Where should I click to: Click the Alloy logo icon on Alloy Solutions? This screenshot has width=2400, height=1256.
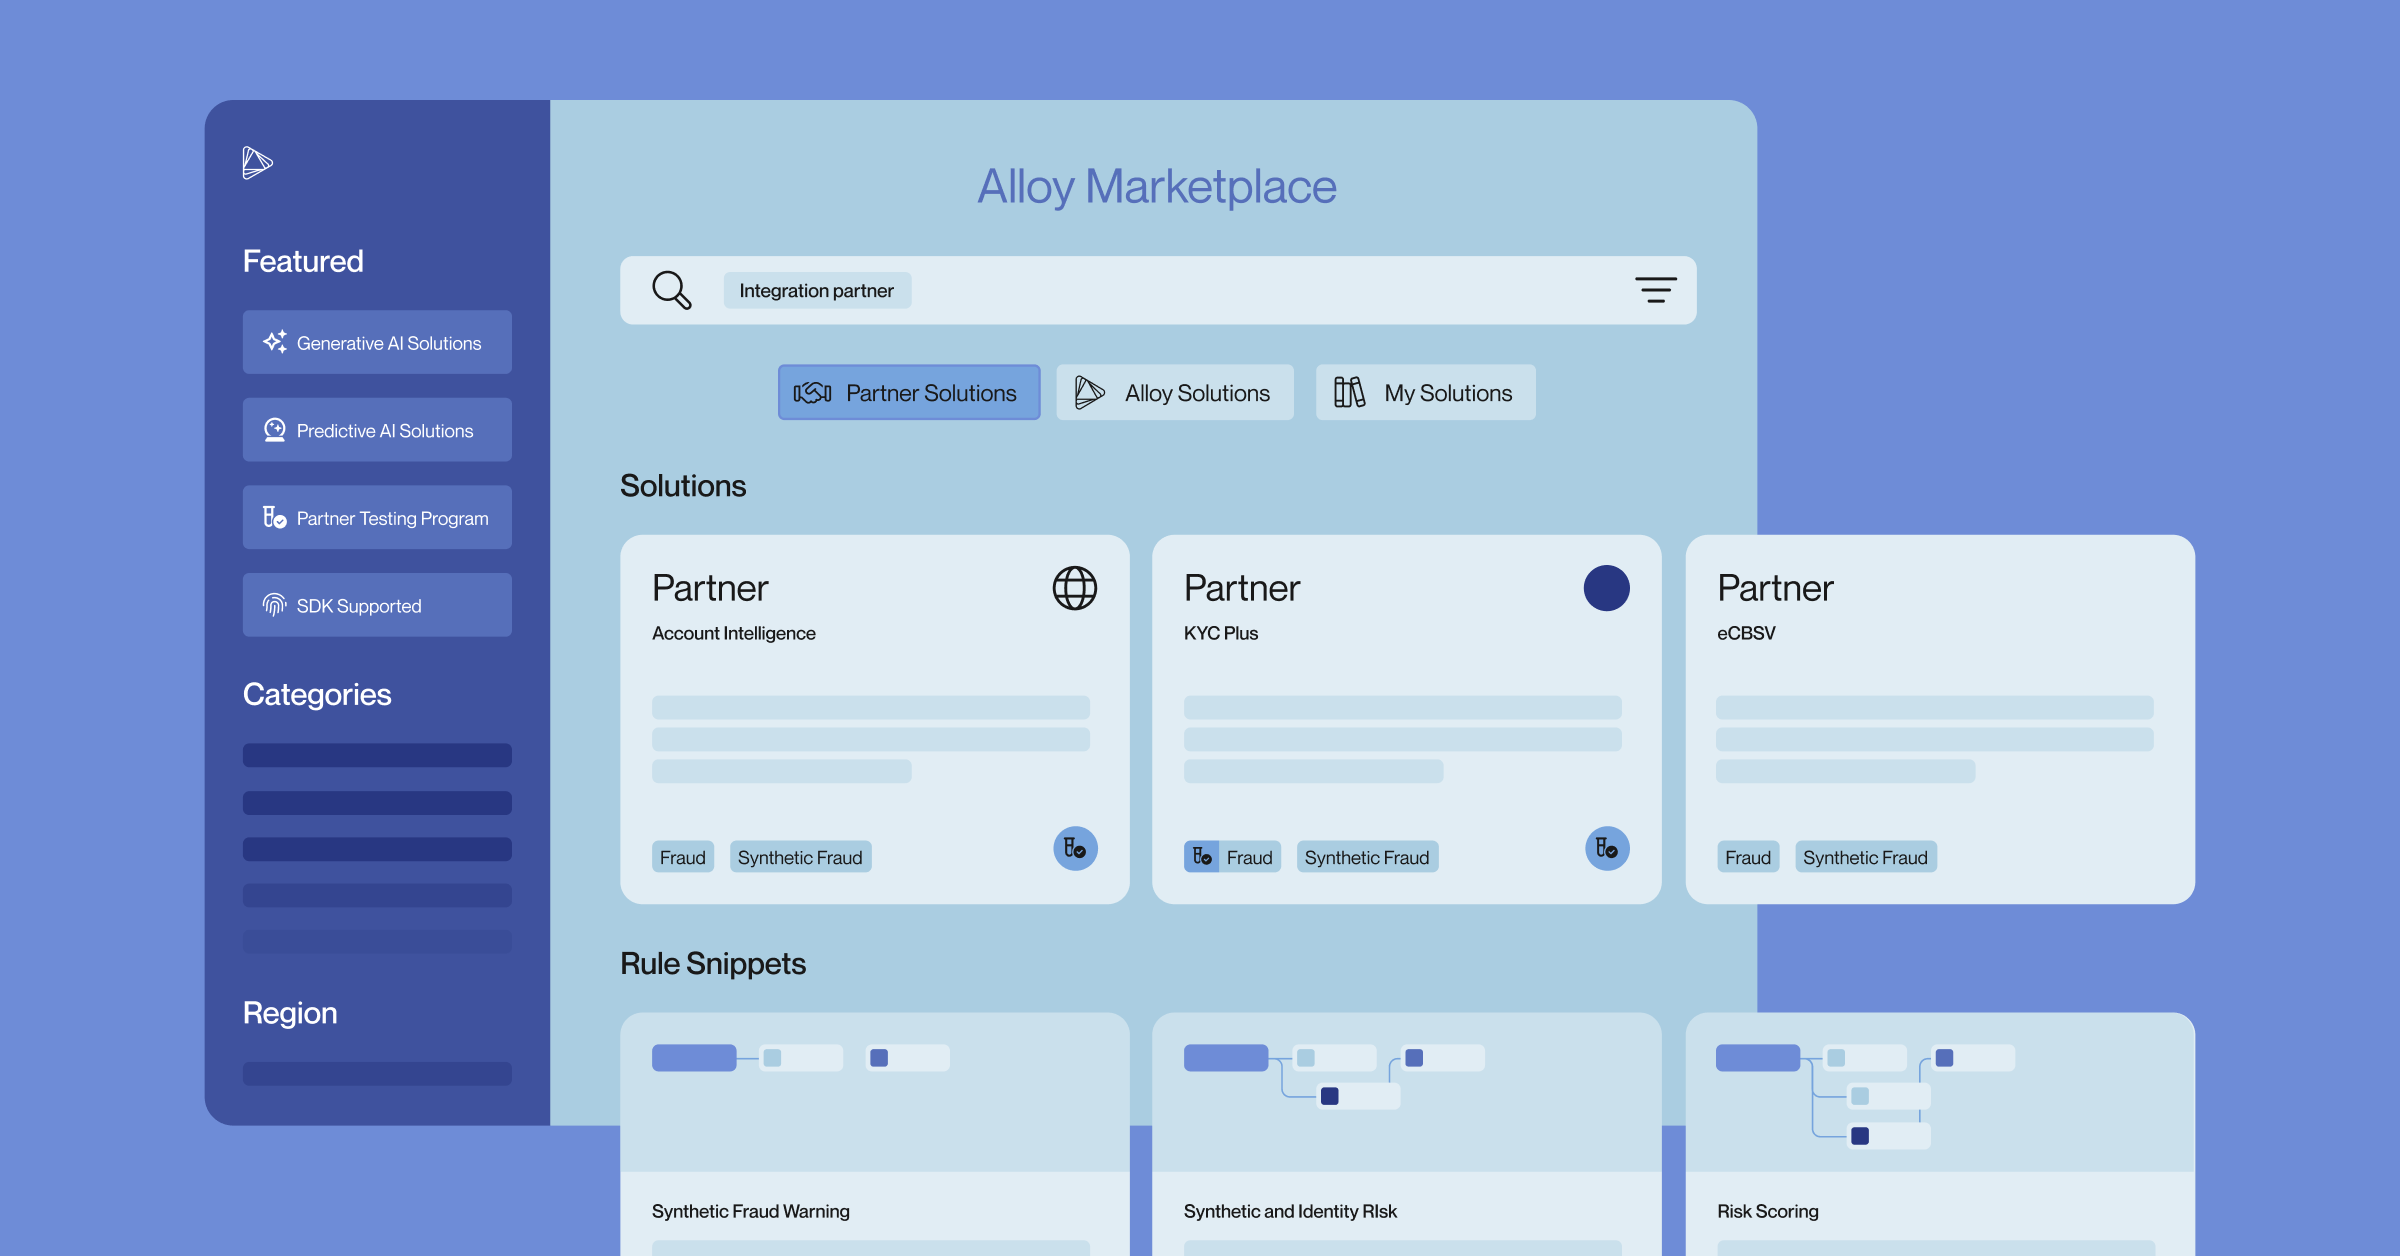1089,393
